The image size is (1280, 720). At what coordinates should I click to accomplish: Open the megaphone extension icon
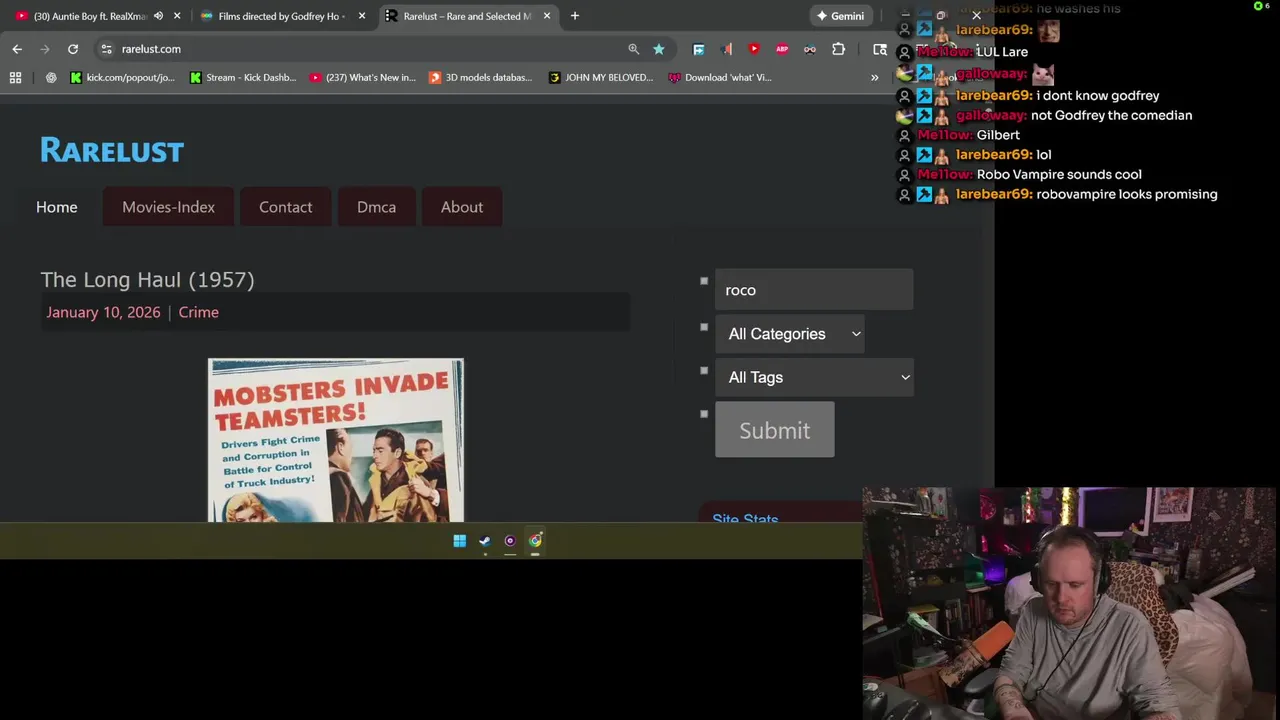pyautogui.click(x=727, y=49)
